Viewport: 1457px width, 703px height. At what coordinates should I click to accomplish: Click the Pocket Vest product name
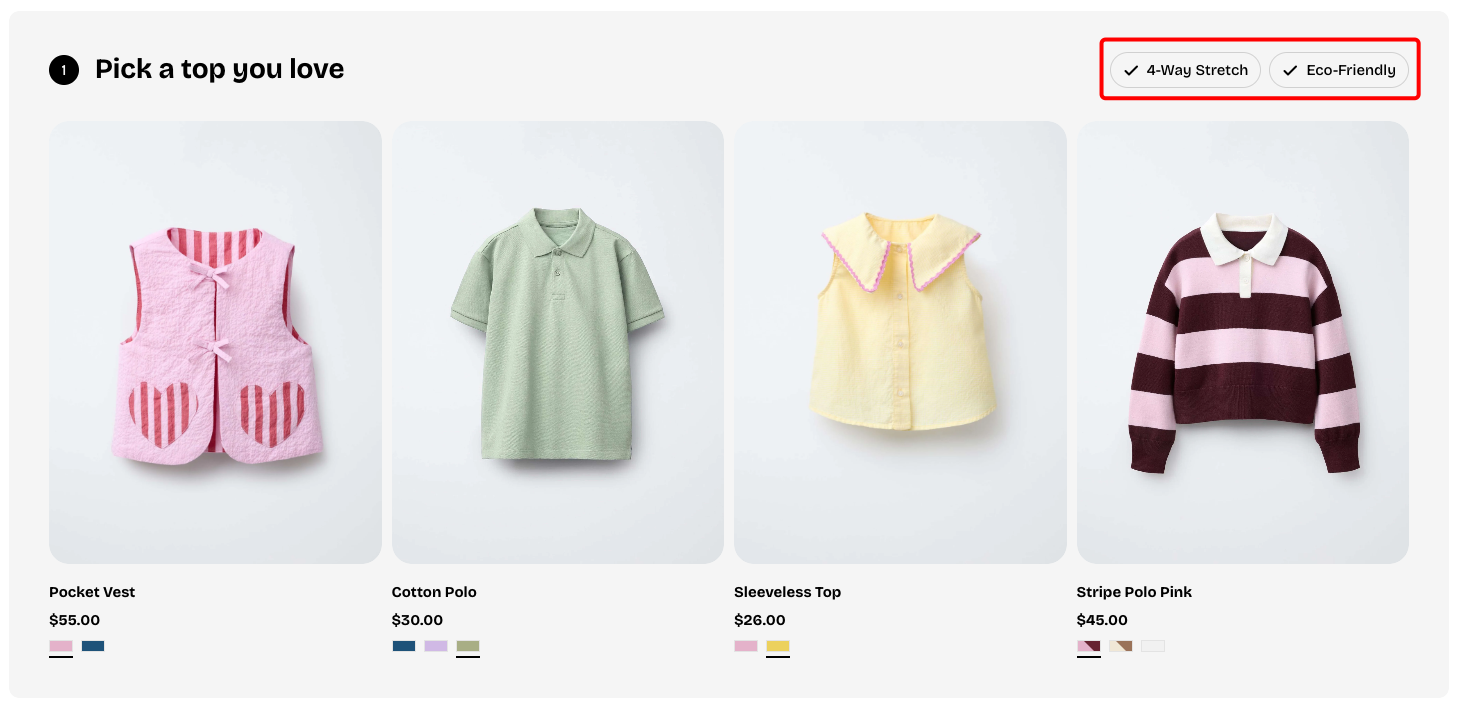(92, 592)
